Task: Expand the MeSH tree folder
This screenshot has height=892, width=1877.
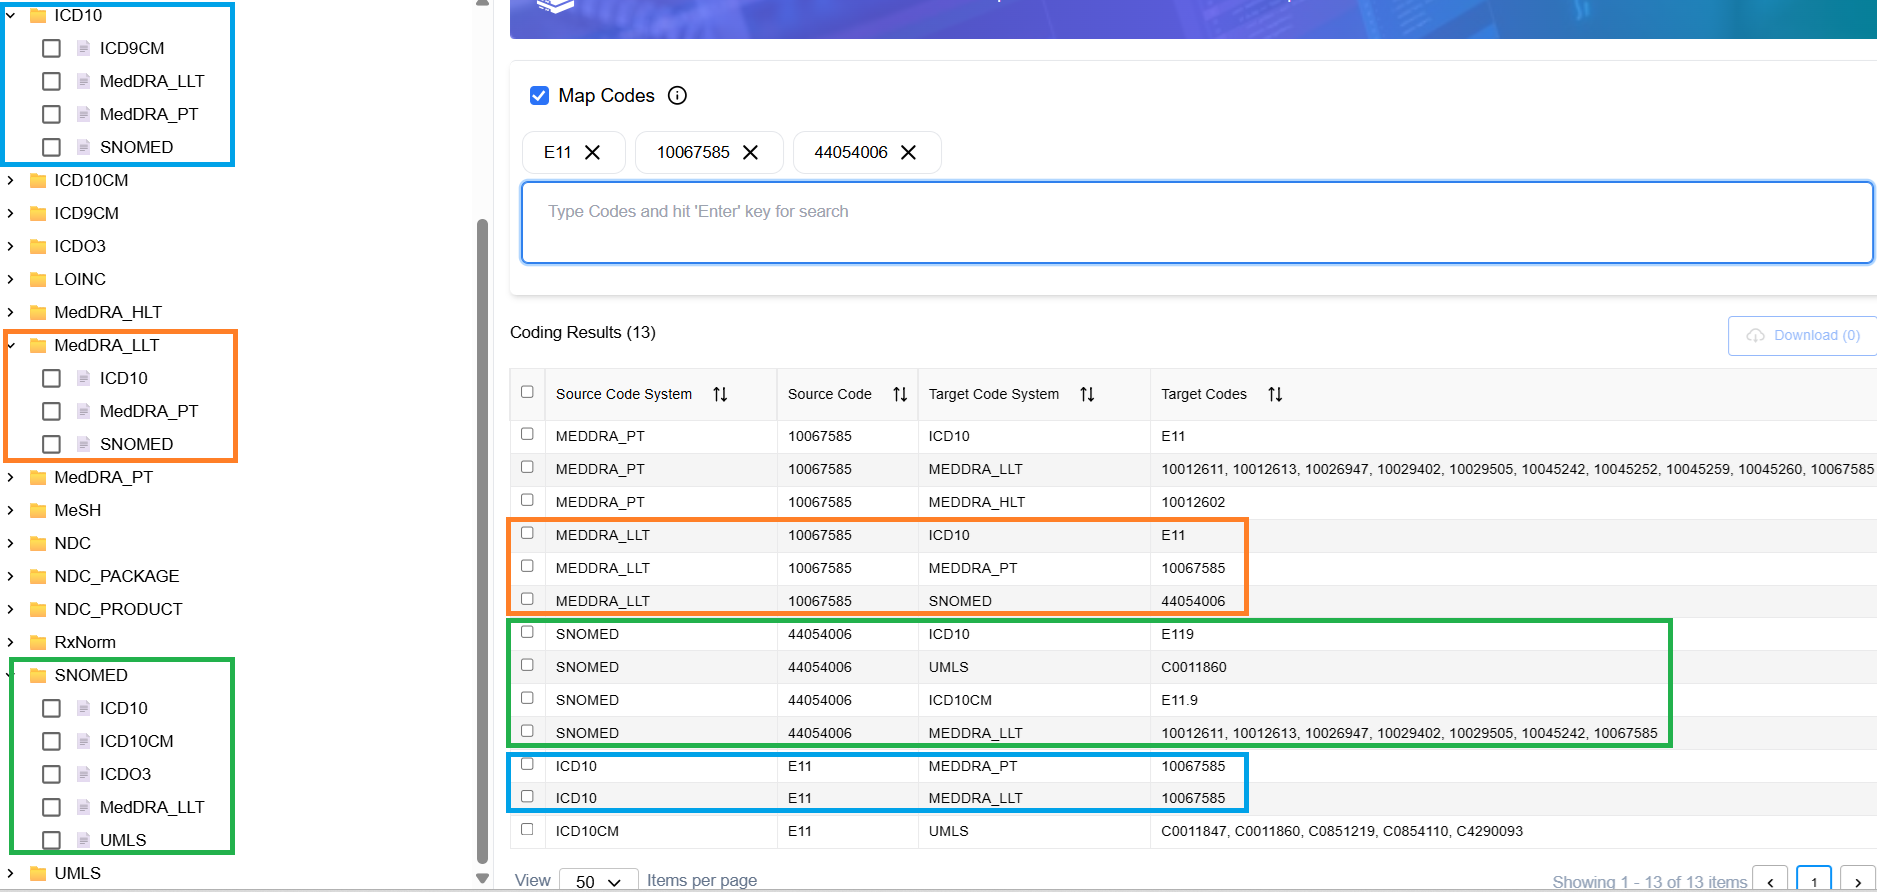Action: click(11, 510)
